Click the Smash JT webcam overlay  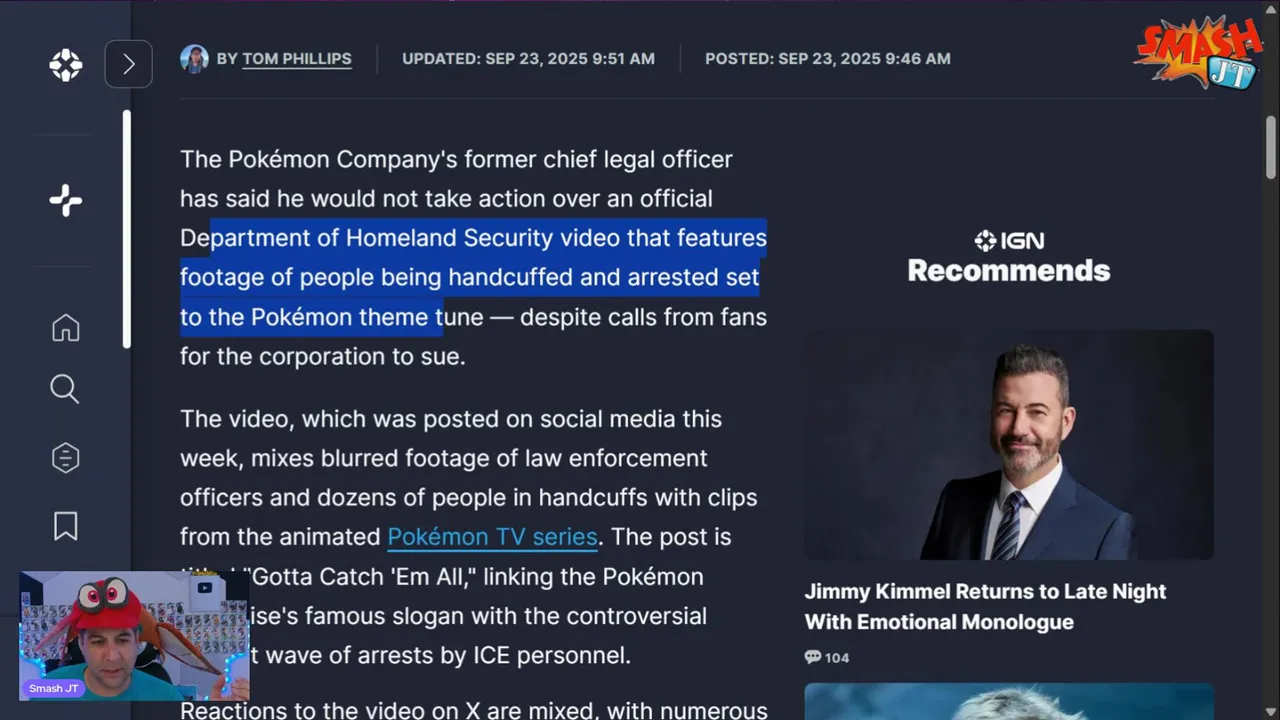133,636
